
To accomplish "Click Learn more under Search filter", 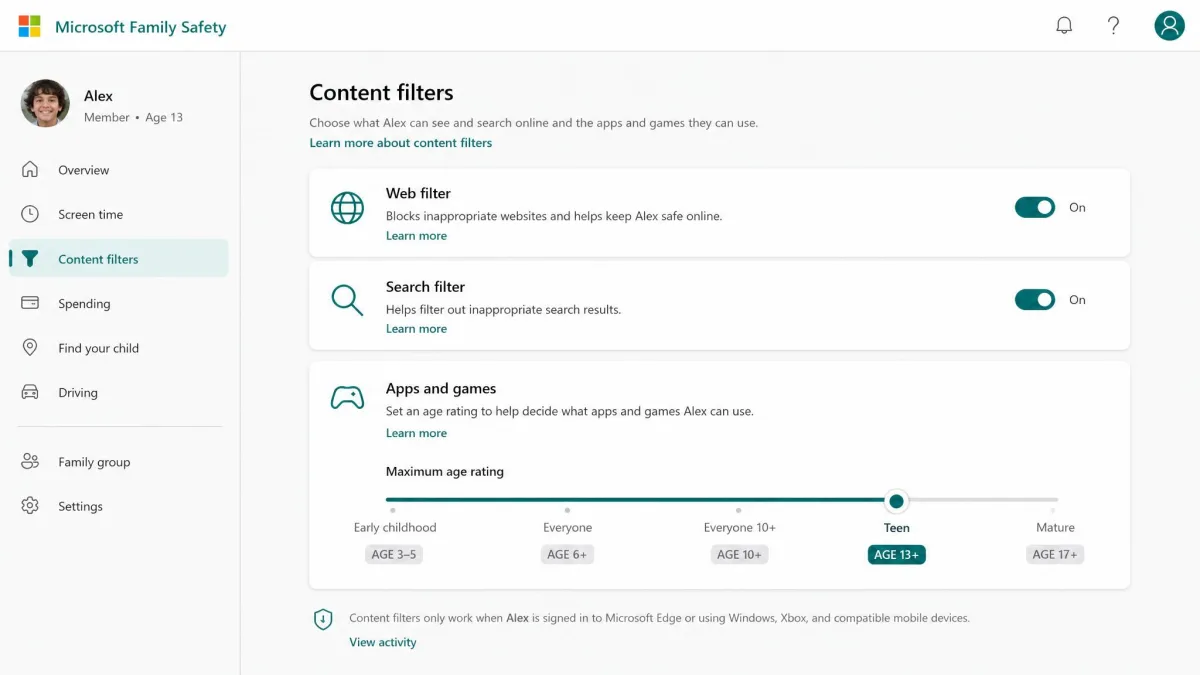I will [x=416, y=329].
